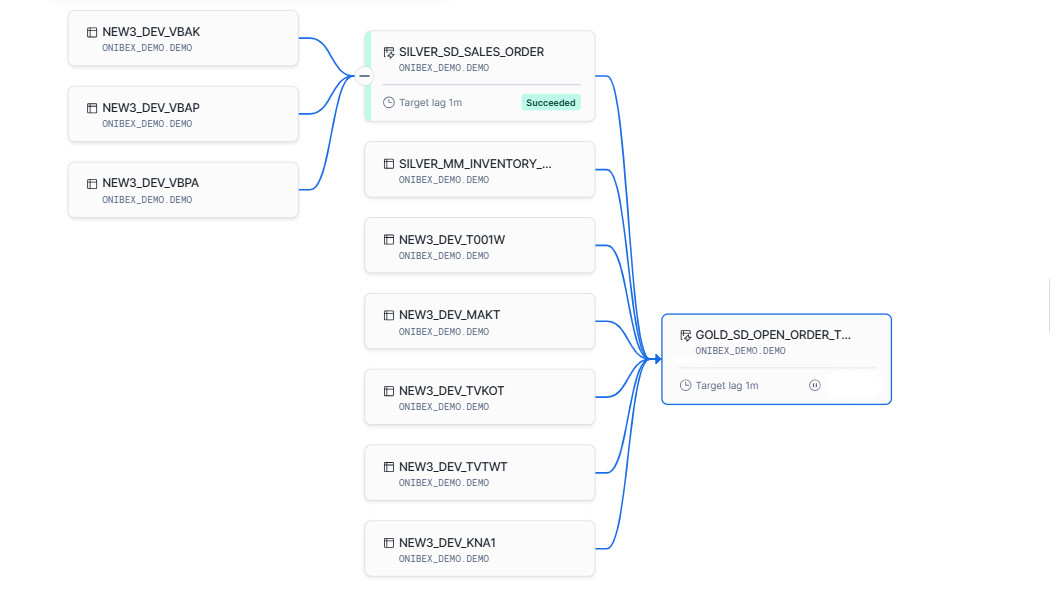Click the NEW3_DEV_KNA1 table icon

click(389, 543)
